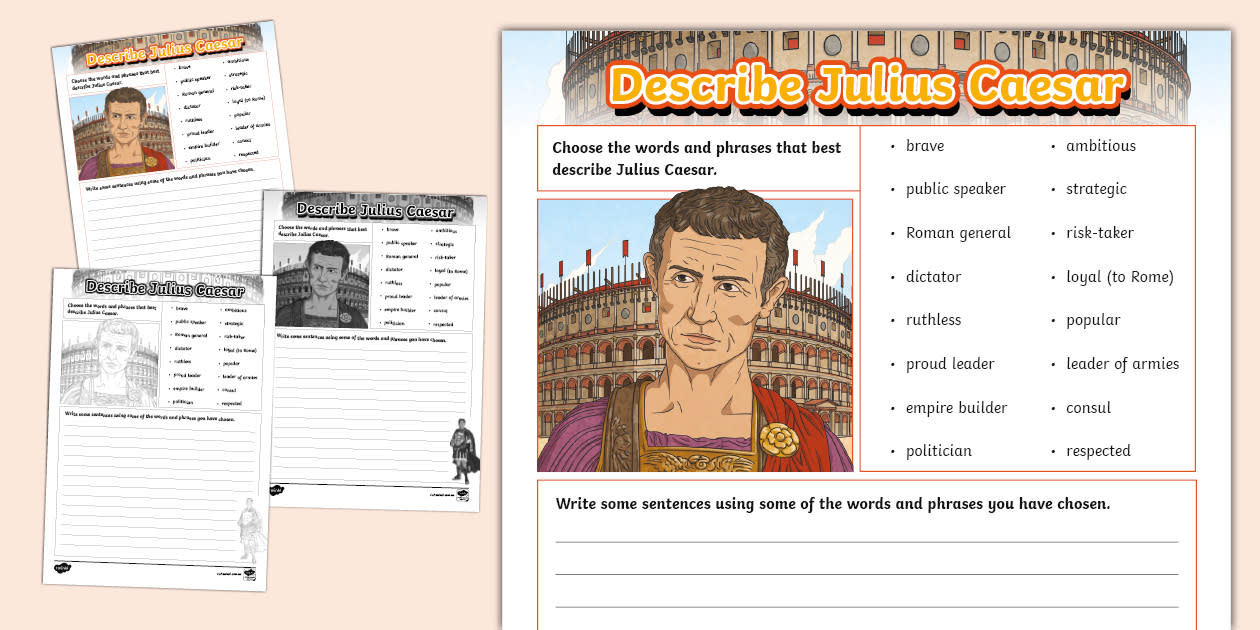This screenshot has width=1260, height=630.
Task: Click the outlined soldier drawing on bottom-left worksheet
Action: tap(247, 530)
